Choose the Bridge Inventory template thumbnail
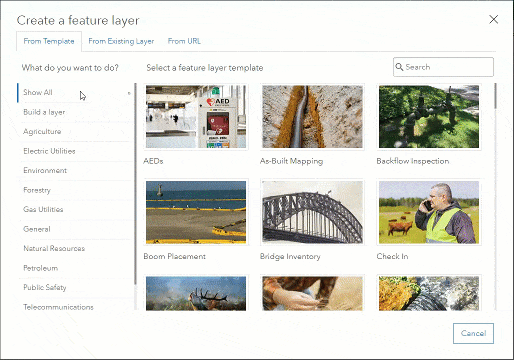 click(x=312, y=212)
